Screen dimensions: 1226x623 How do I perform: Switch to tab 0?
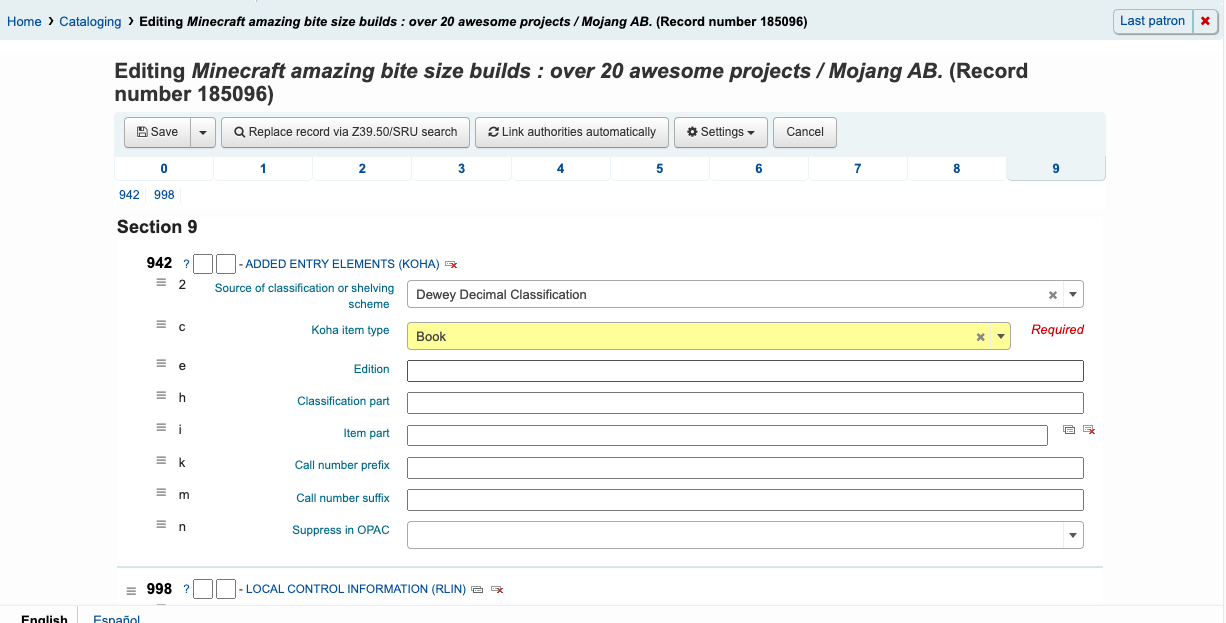point(164,169)
